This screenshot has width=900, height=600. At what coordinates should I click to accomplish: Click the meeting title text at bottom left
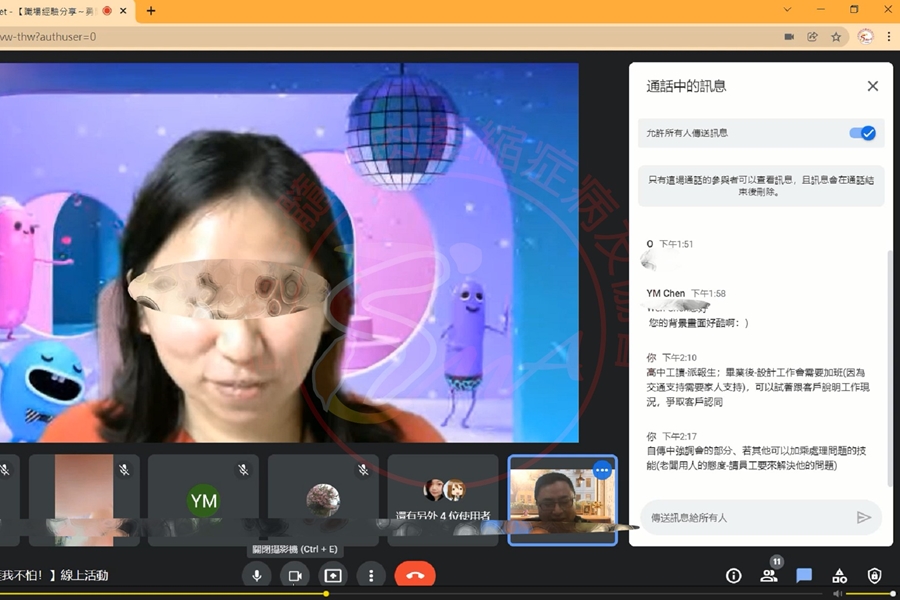(54, 575)
